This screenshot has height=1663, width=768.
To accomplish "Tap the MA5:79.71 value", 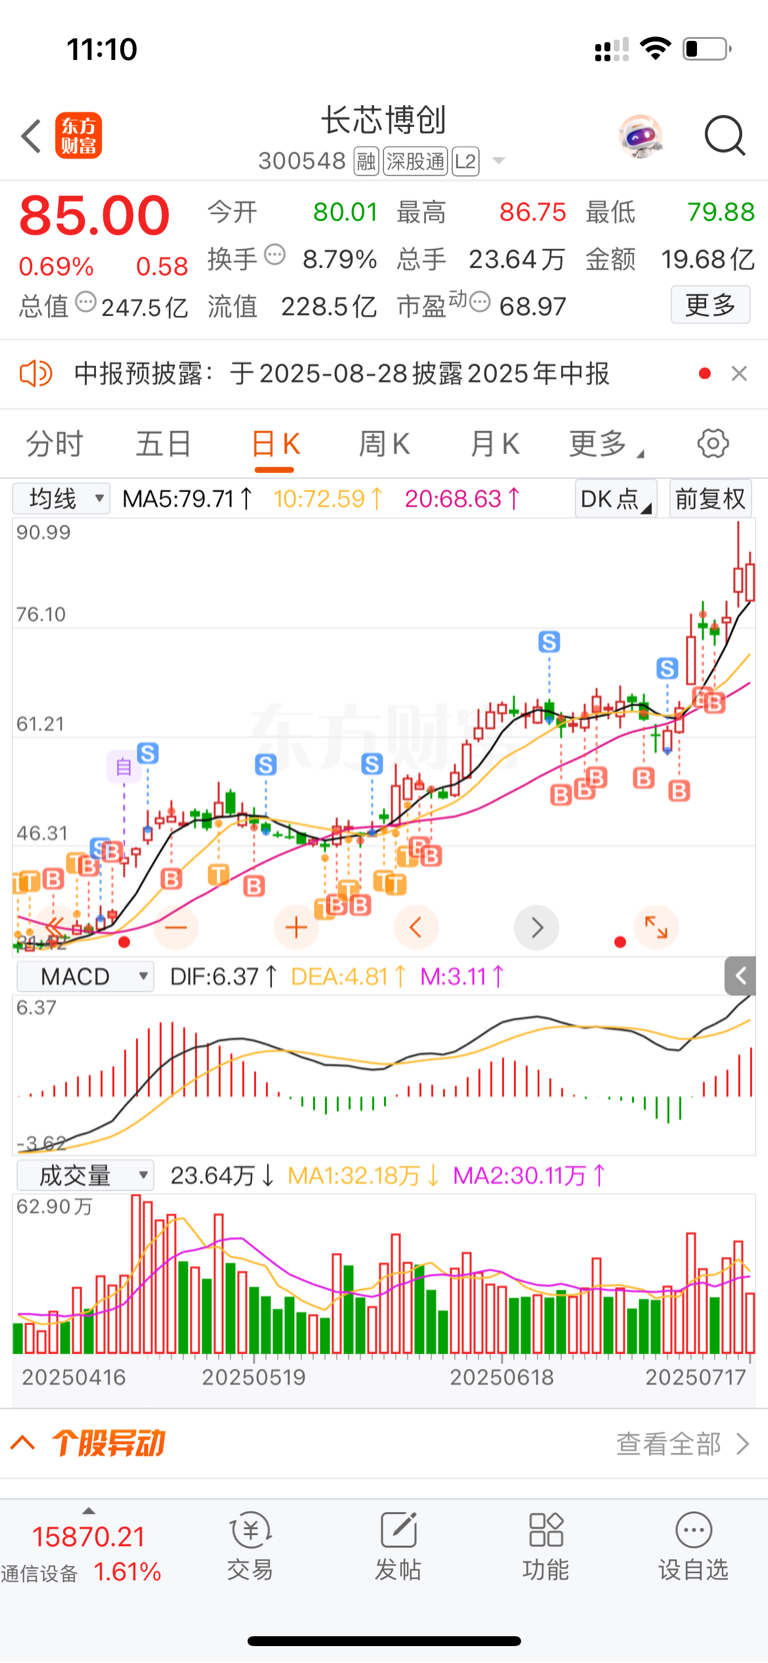I will [x=187, y=499].
